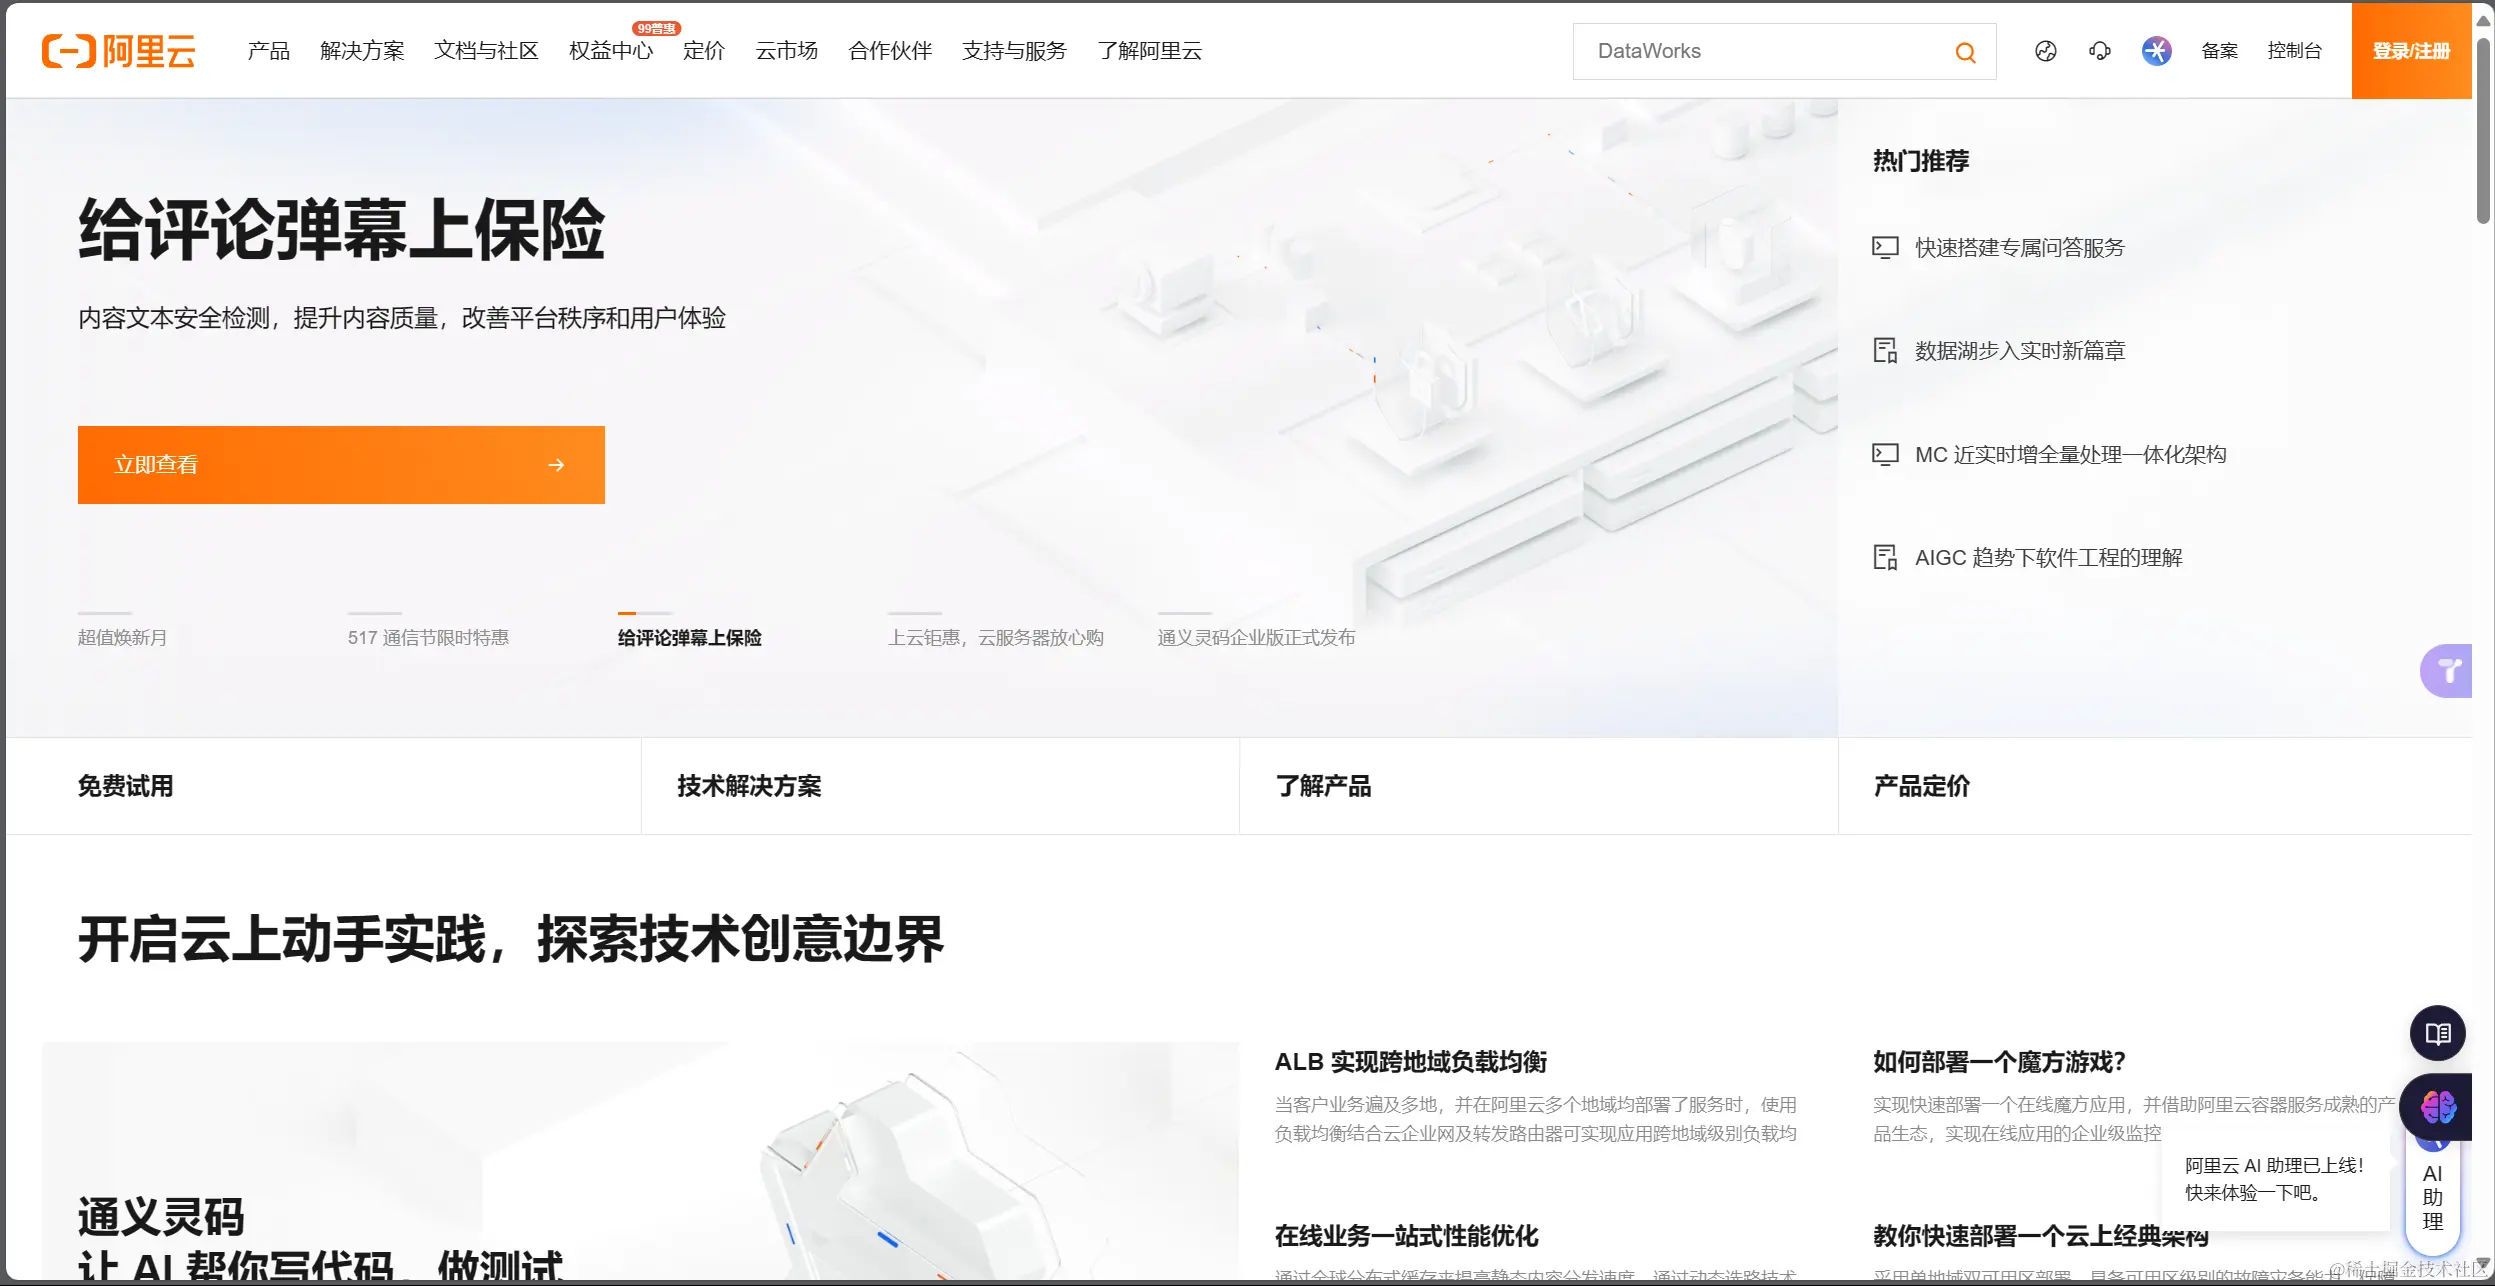Open the globe language/region icon
The image size is (2495, 1286).
click(2045, 51)
